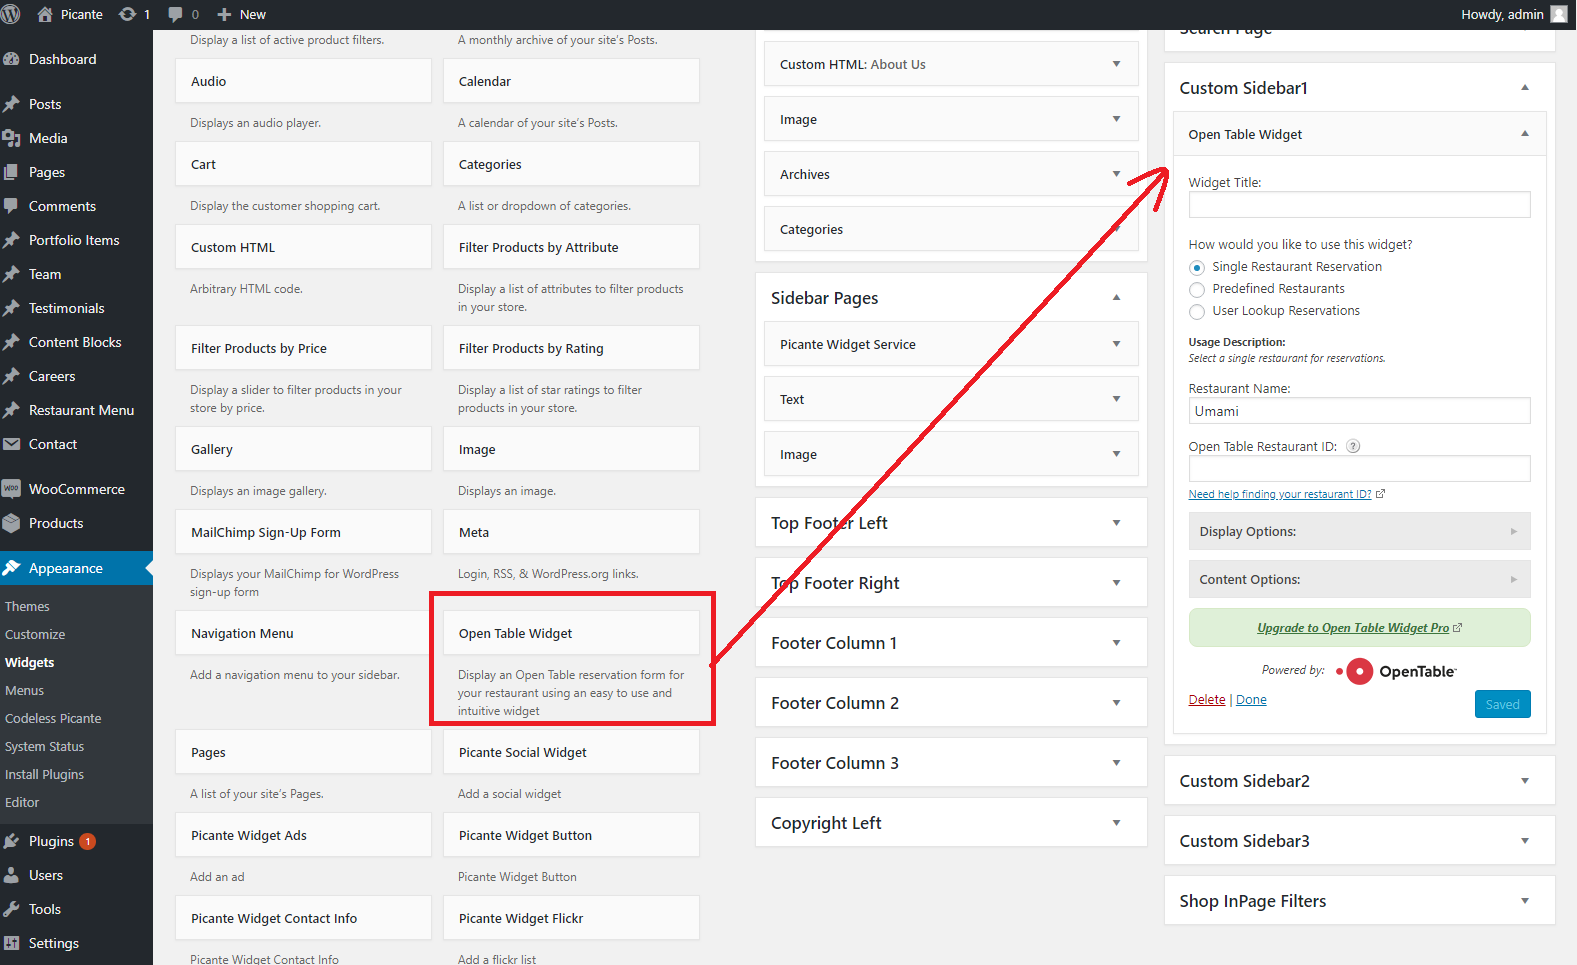
Task: Click the Comments icon in sidebar
Action: pos(11,206)
